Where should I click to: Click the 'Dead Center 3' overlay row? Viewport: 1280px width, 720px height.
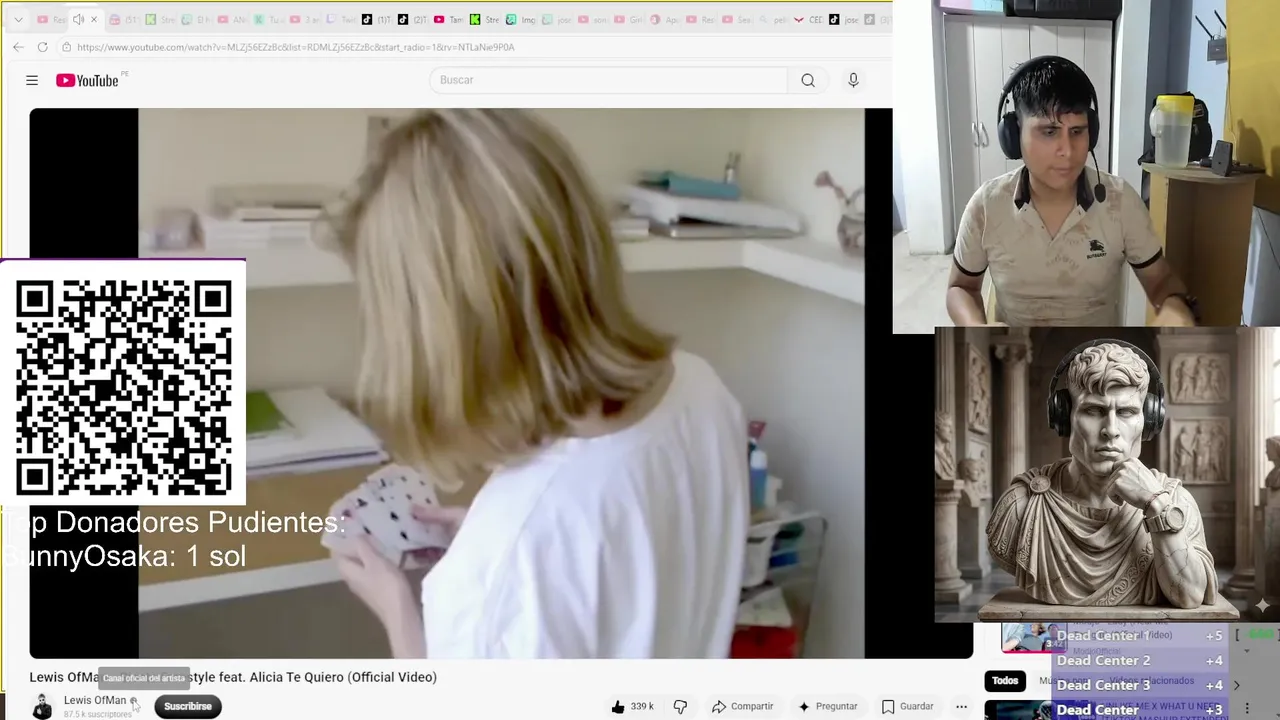click(1139, 685)
